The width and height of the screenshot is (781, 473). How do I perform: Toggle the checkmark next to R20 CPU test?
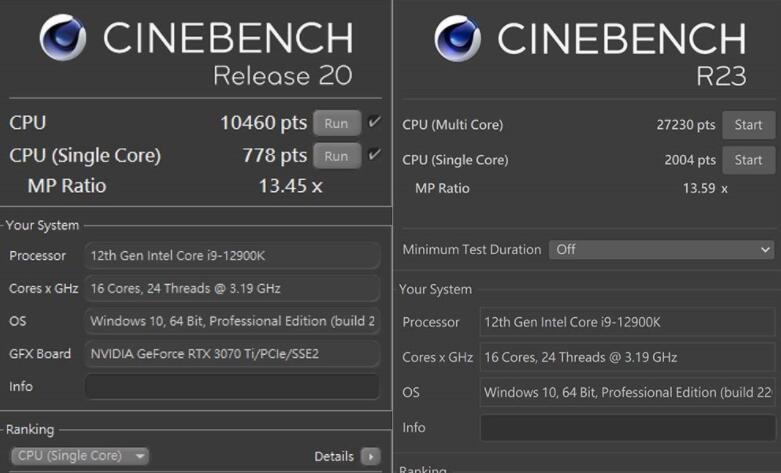[374, 123]
